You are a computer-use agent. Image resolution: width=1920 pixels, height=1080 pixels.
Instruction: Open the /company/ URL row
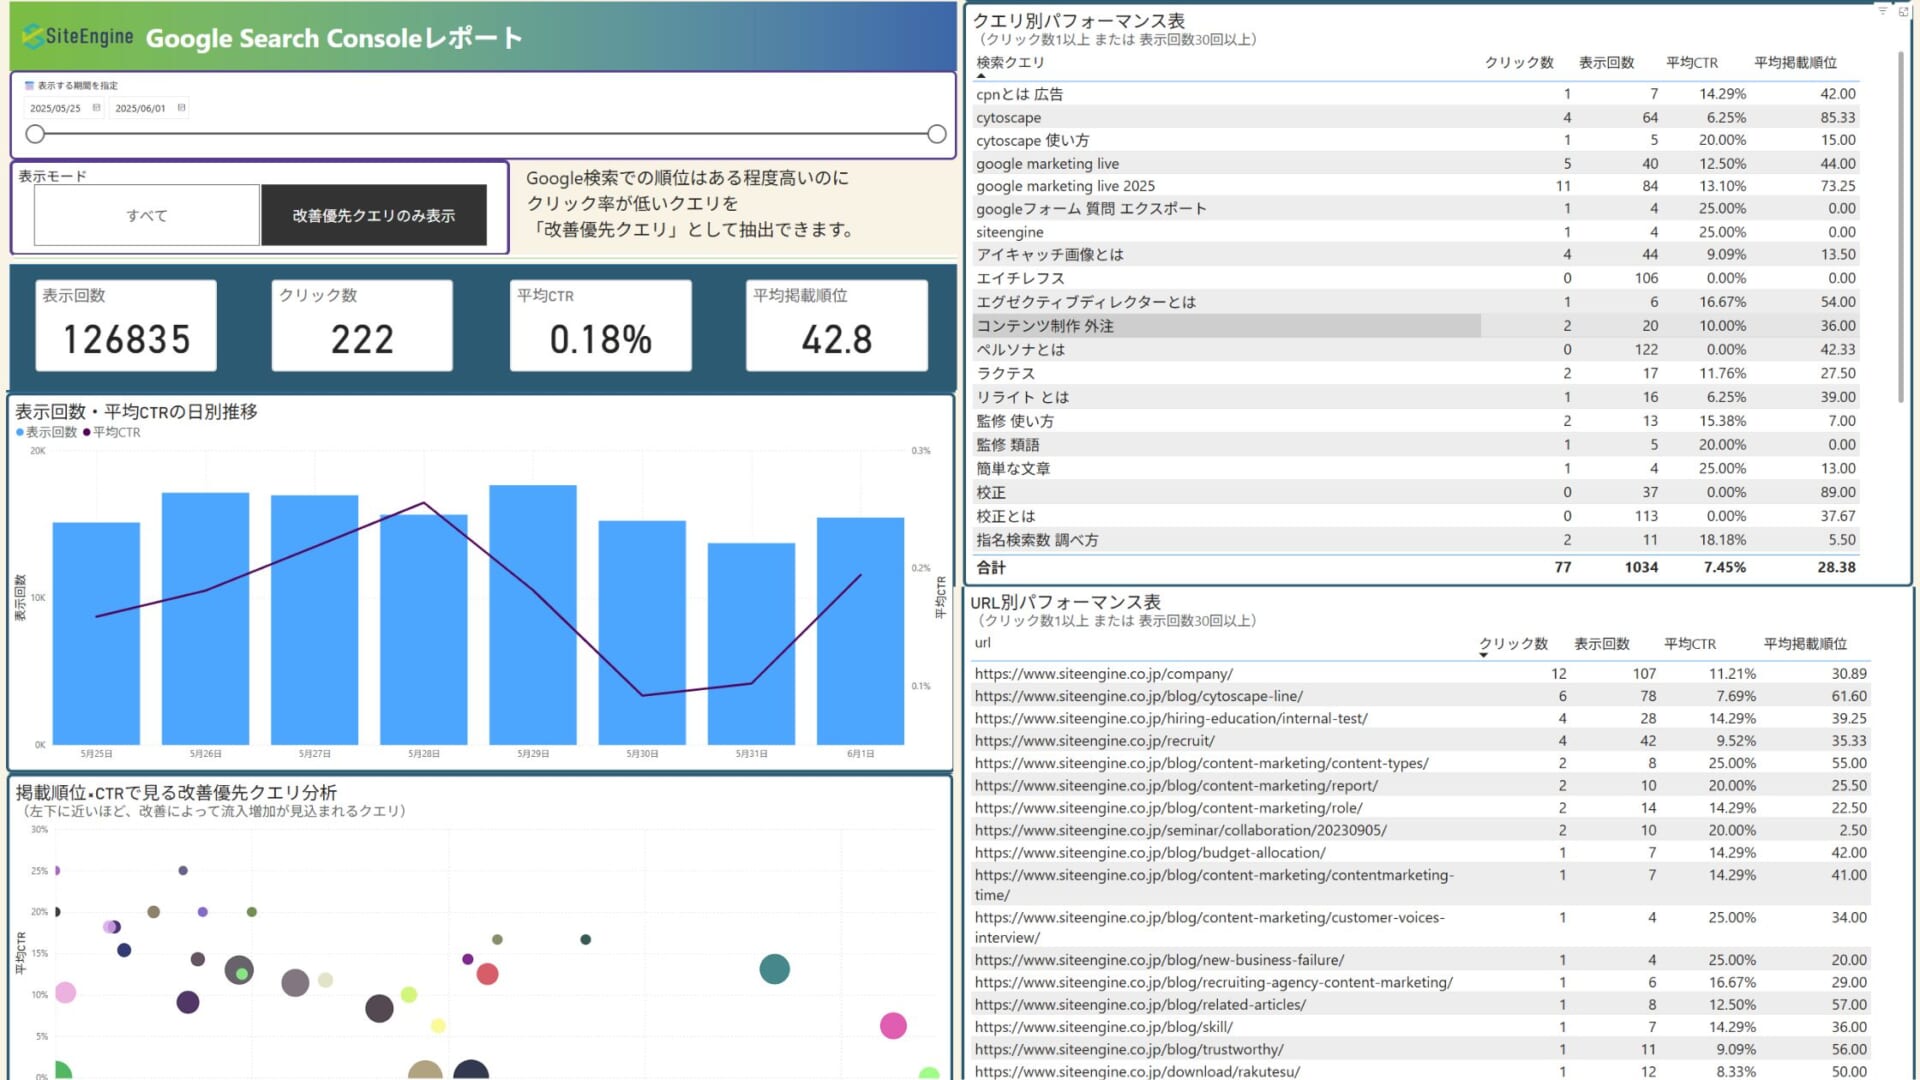pos(1420,674)
